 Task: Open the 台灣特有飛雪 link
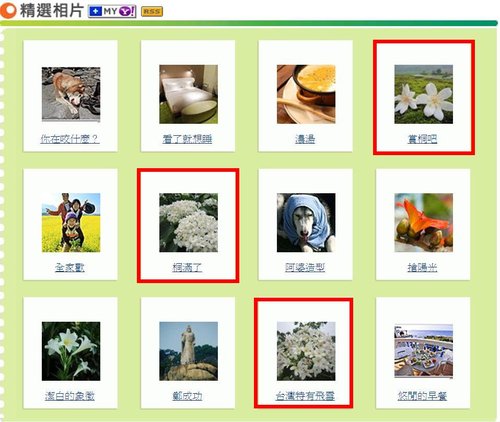305,396
